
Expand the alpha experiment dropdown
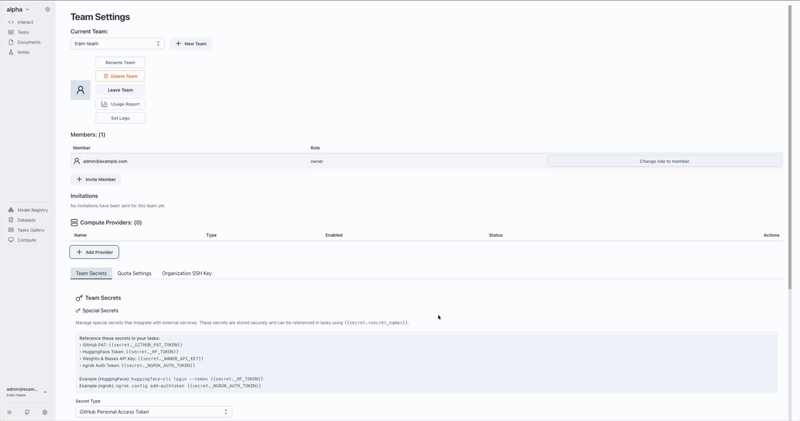click(x=18, y=9)
